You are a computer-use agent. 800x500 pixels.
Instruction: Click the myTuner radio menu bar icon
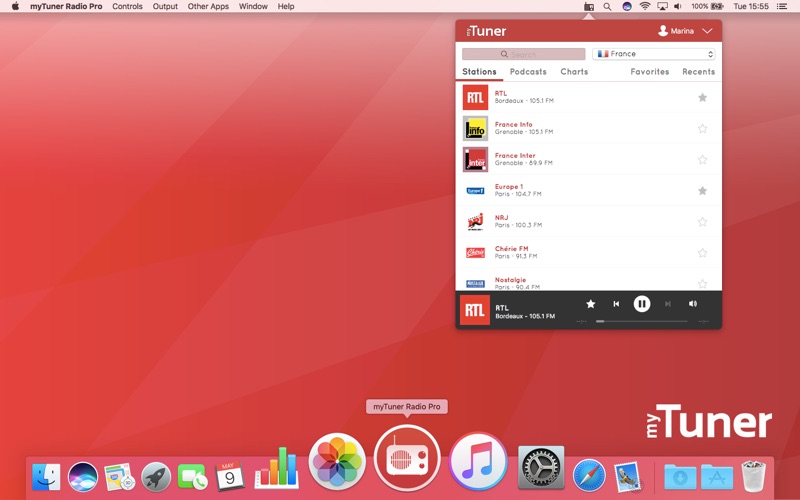[589, 6]
